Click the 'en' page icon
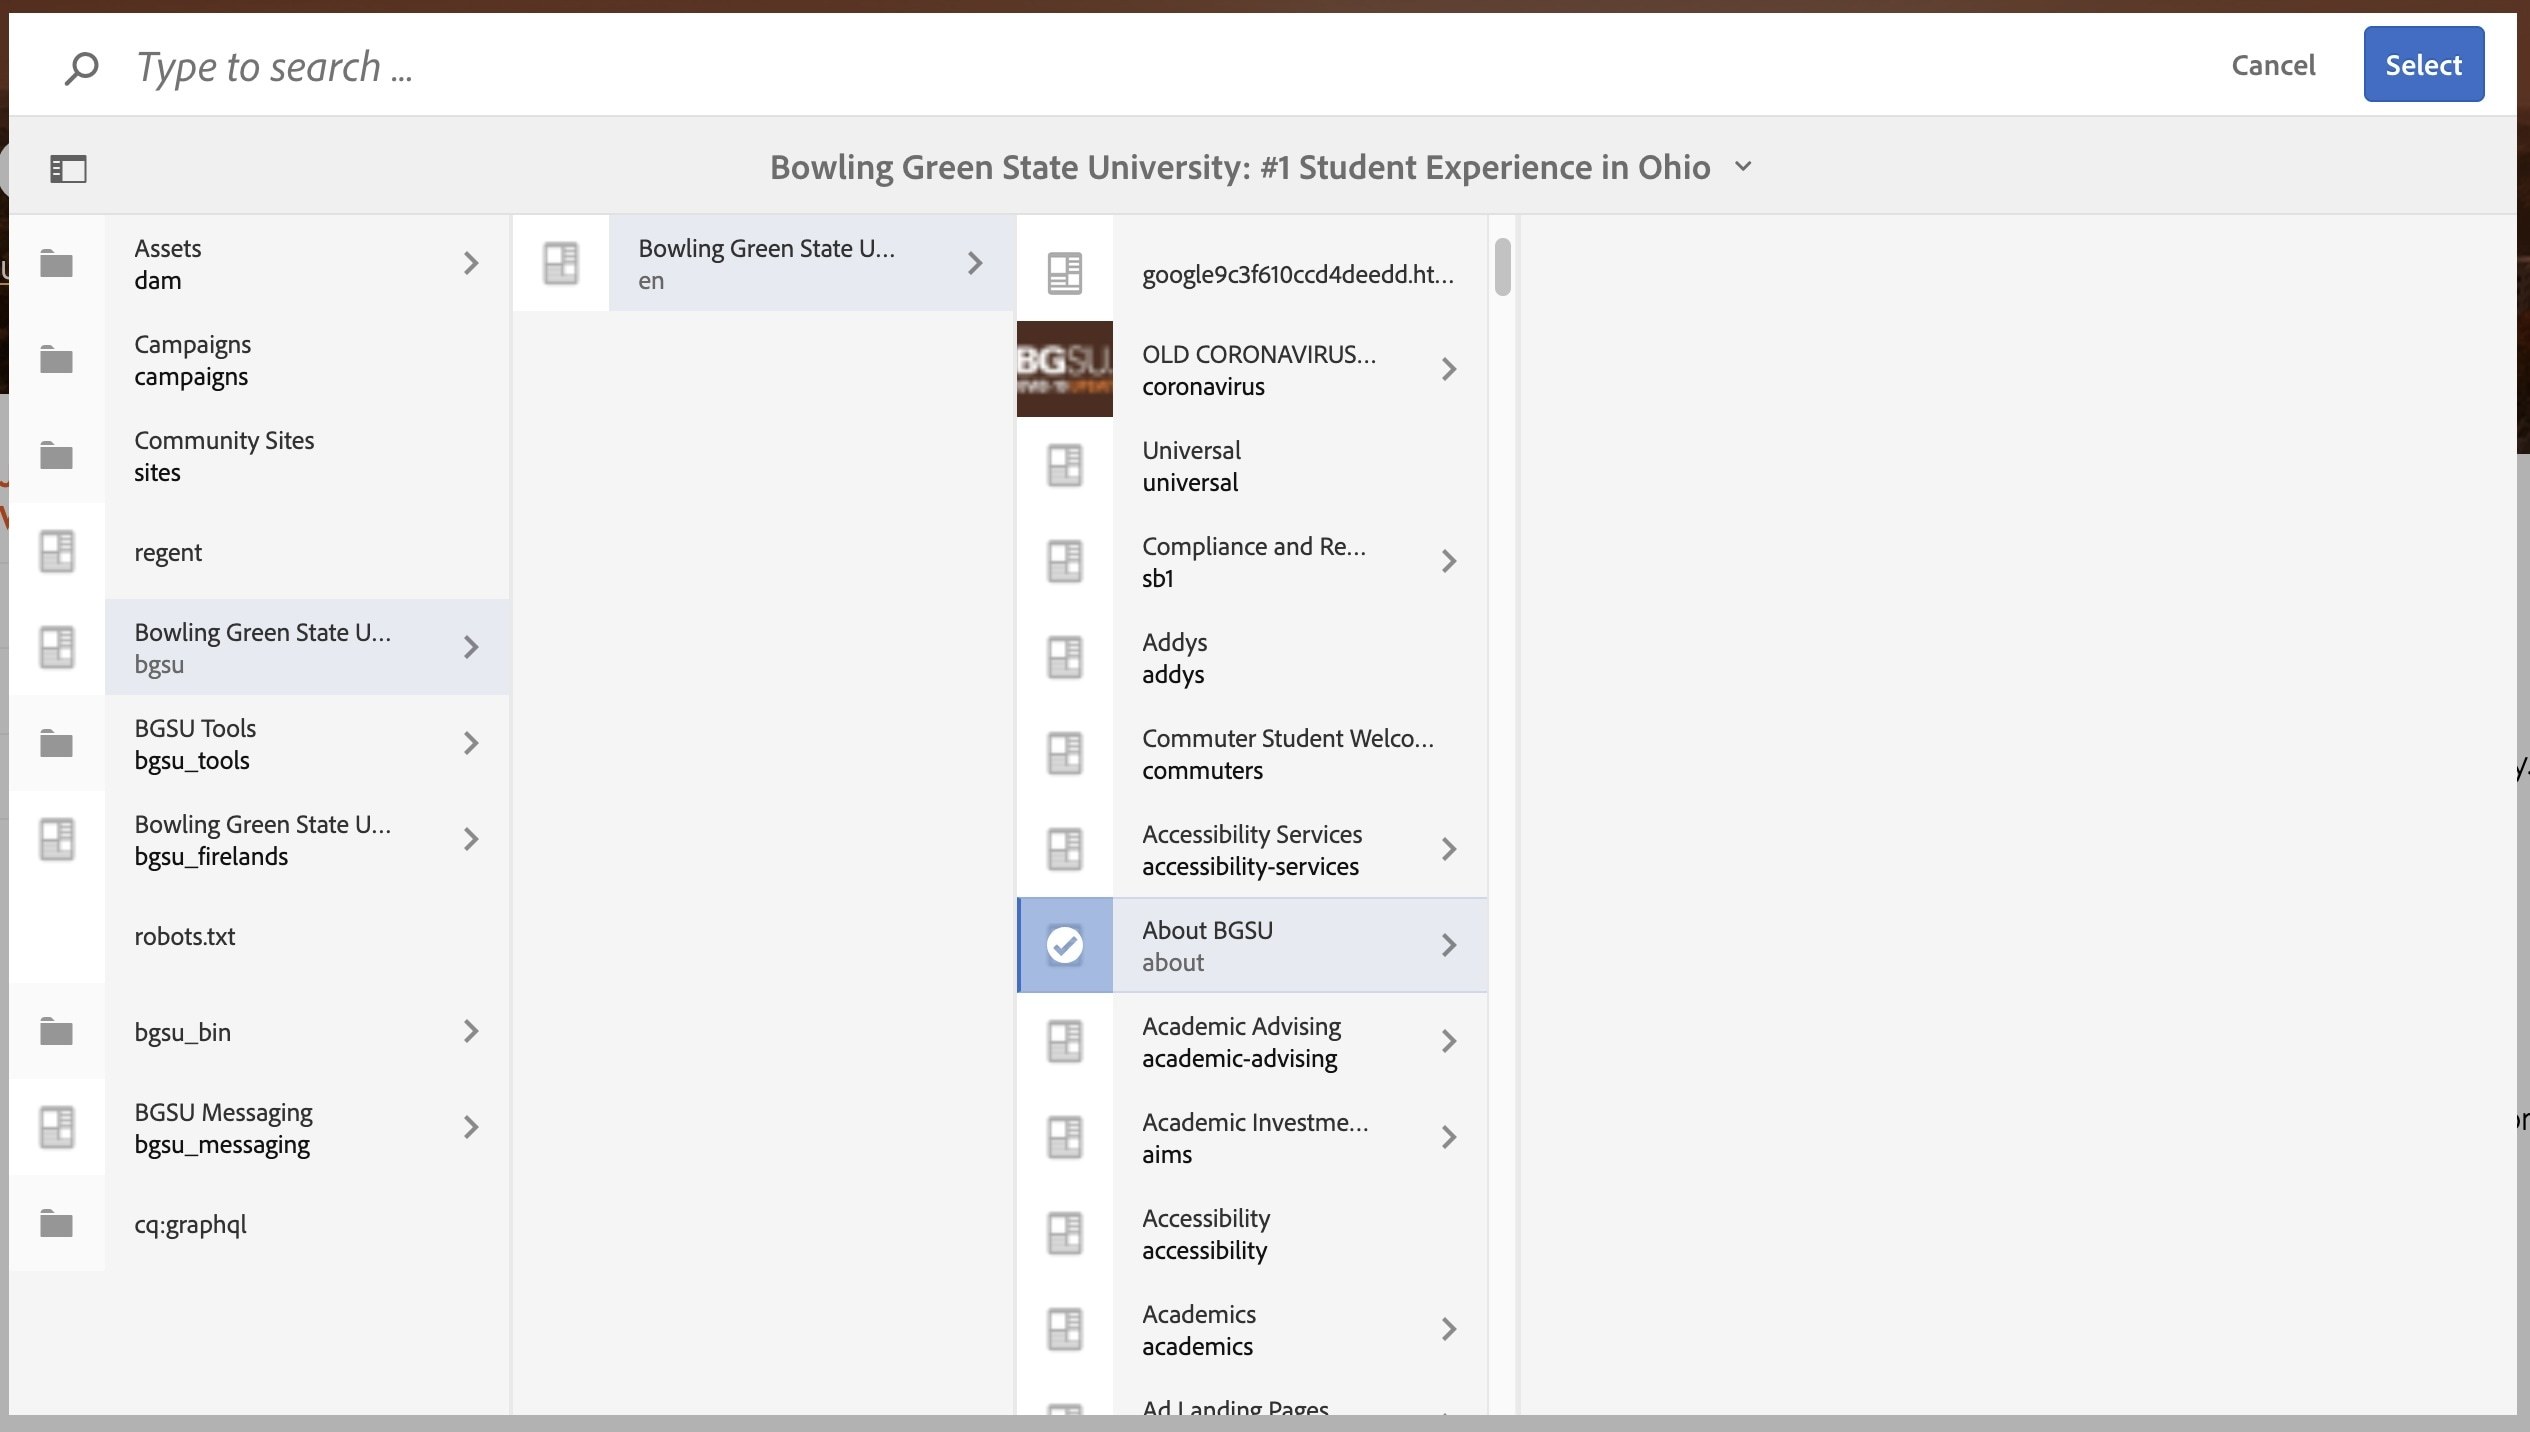This screenshot has height=1432, width=2530. 561,263
